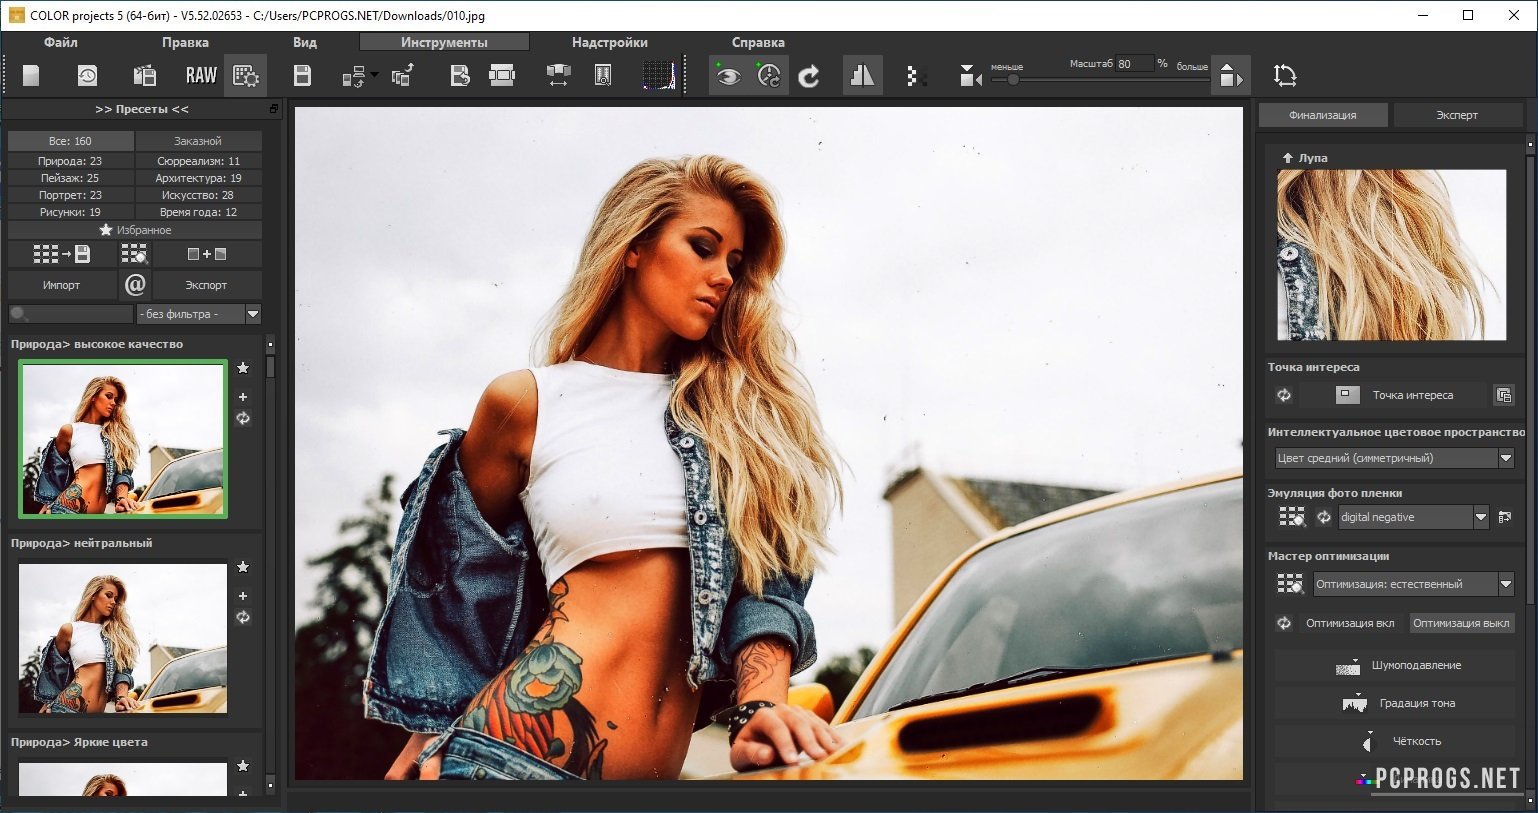This screenshot has height=813, width=1538.
Task: Click the Экспорт presets button
Action: 206,285
